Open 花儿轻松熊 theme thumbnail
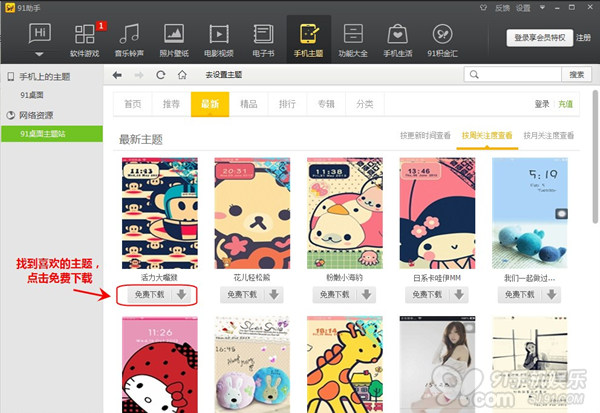This screenshot has height=413, width=600. [252, 213]
